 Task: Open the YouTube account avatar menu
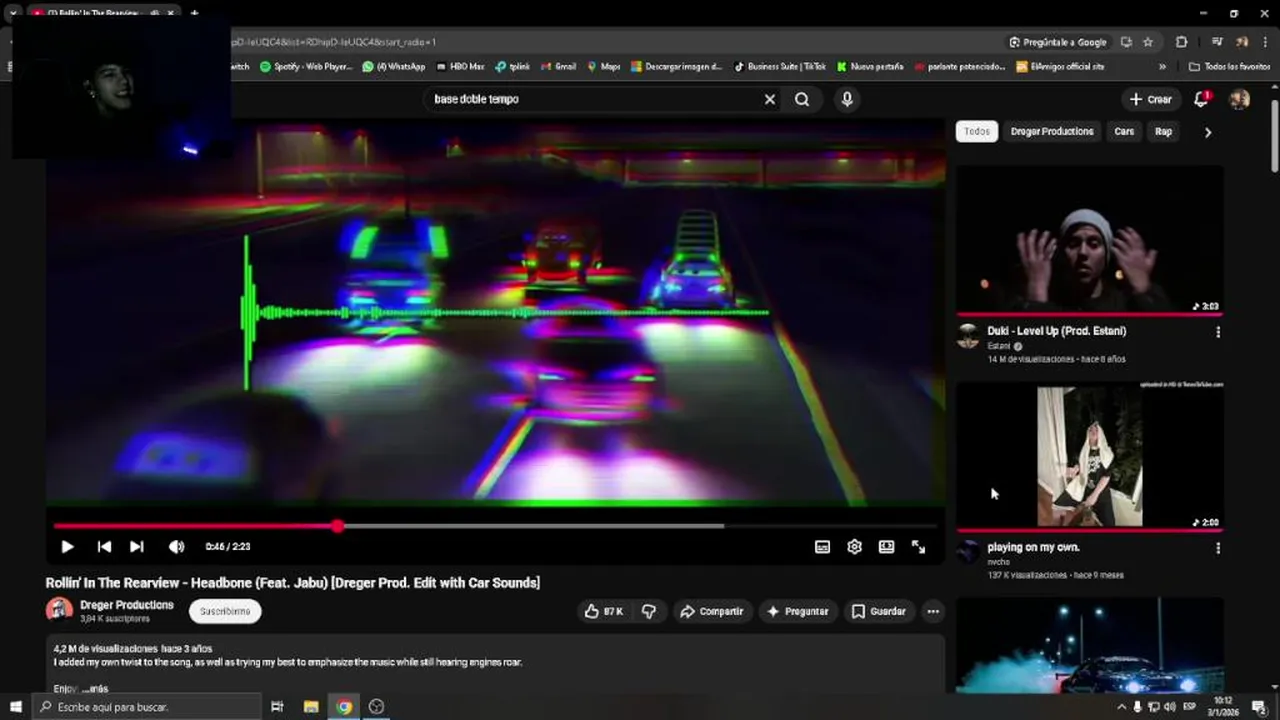point(1239,99)
